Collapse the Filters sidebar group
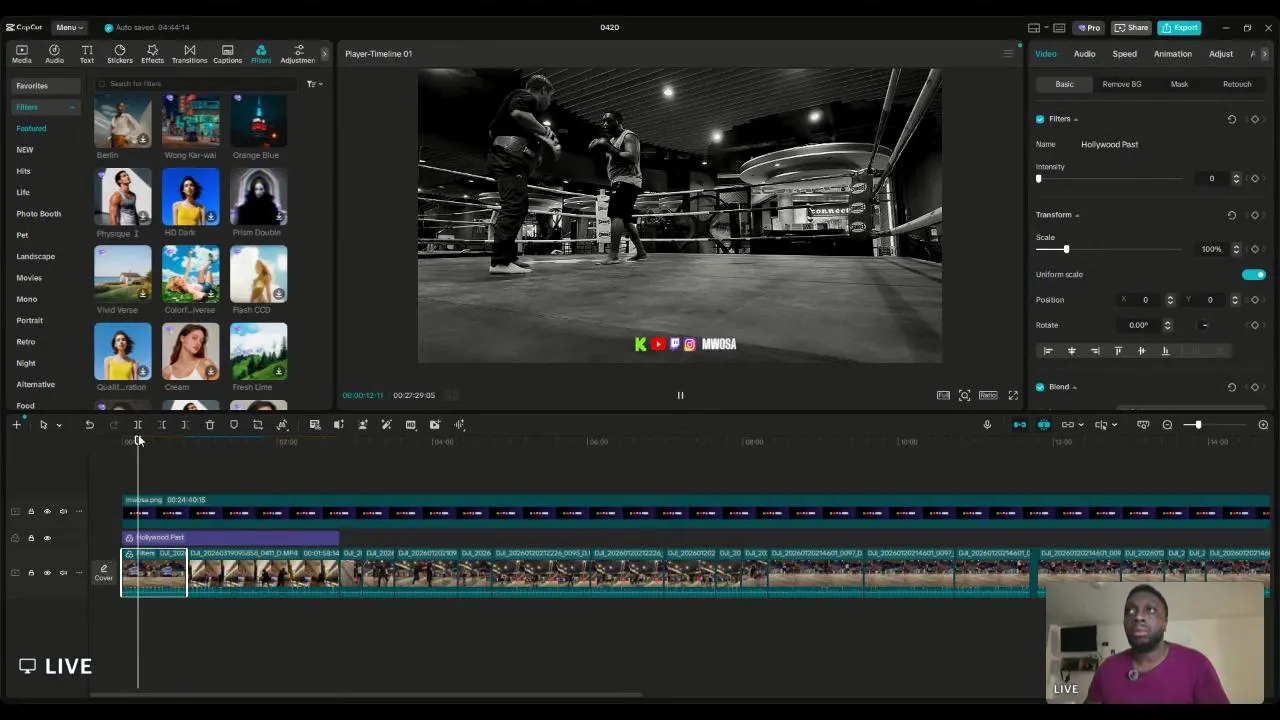 tap(72, 107)
